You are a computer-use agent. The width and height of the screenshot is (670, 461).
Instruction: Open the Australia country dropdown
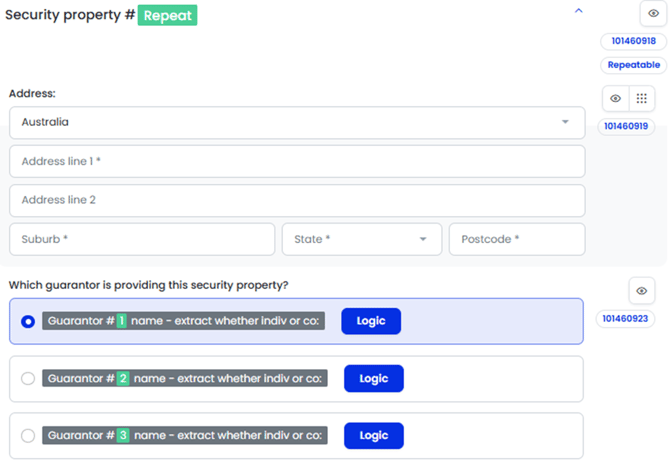pos(297,122)
